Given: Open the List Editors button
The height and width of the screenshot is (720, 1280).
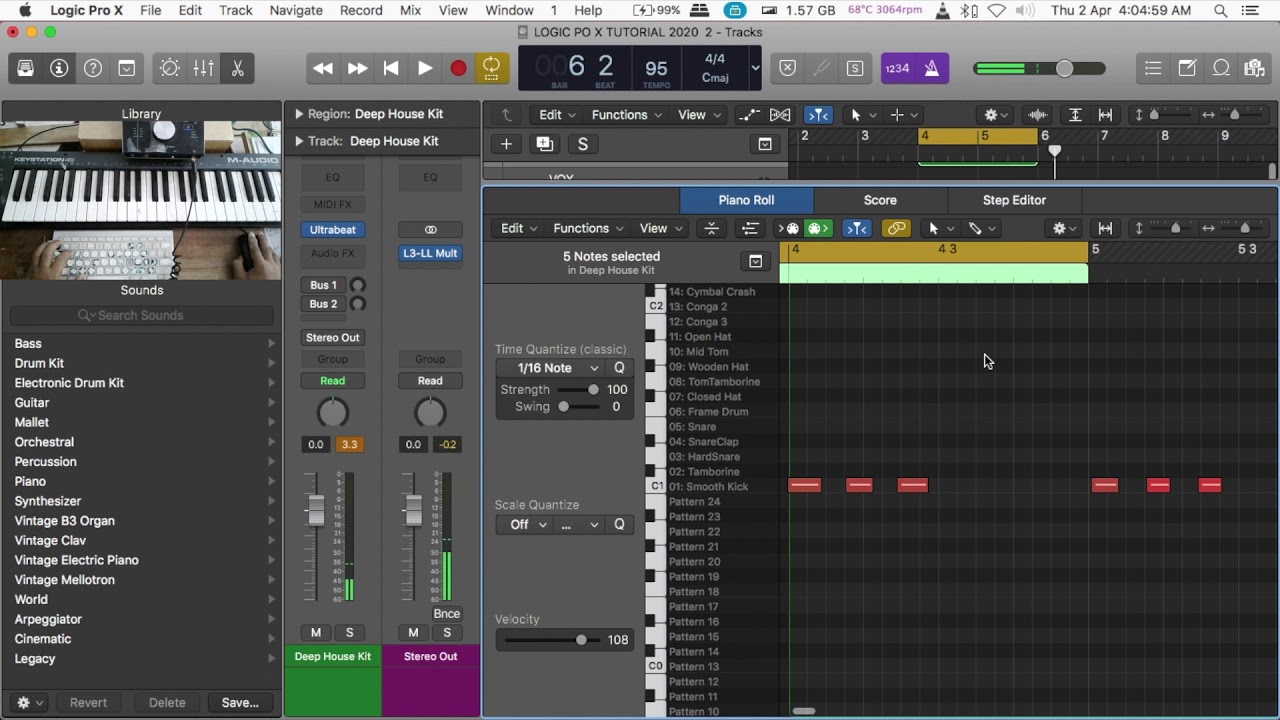Looking at the screenshot, I should coord(1153,68).
